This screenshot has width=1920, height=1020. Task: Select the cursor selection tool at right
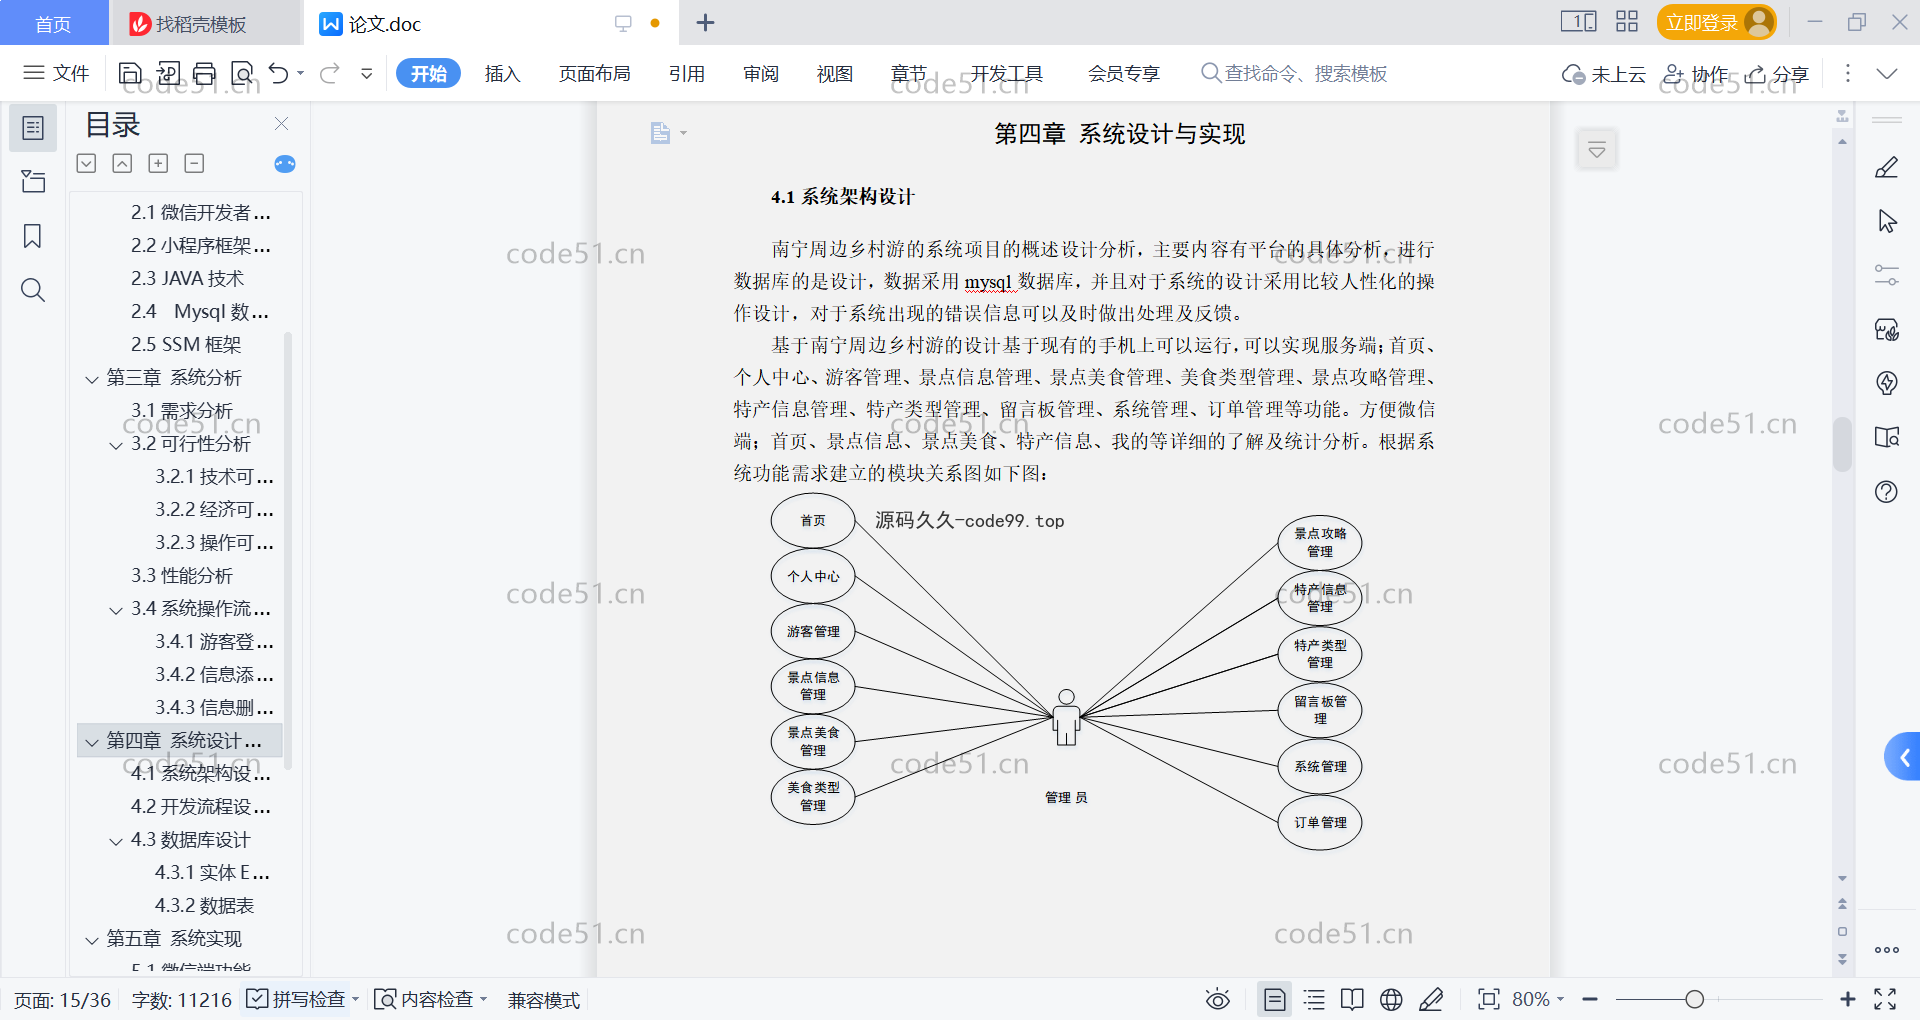click(1887, 221)
